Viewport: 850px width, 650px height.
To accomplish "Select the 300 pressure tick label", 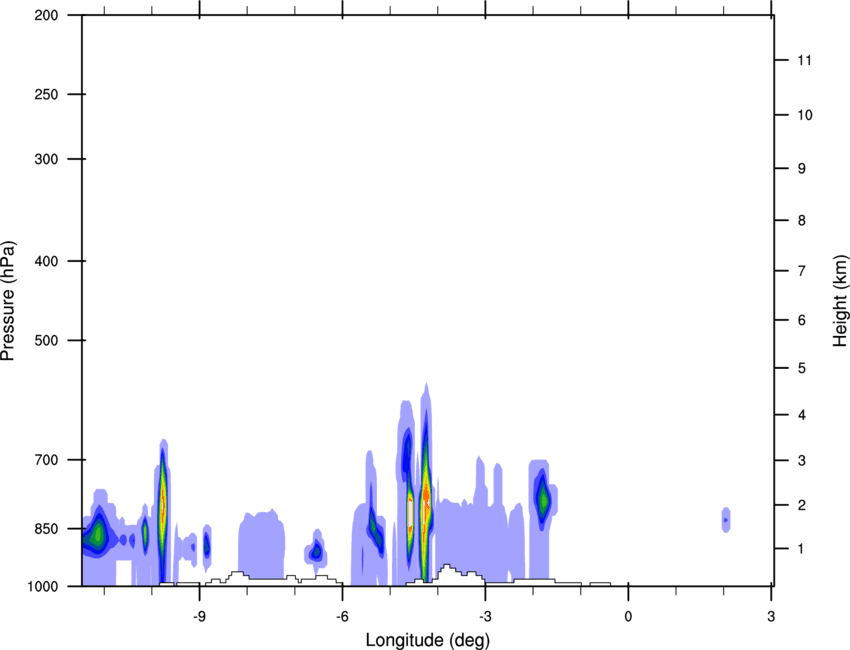I will pos(46,159).
